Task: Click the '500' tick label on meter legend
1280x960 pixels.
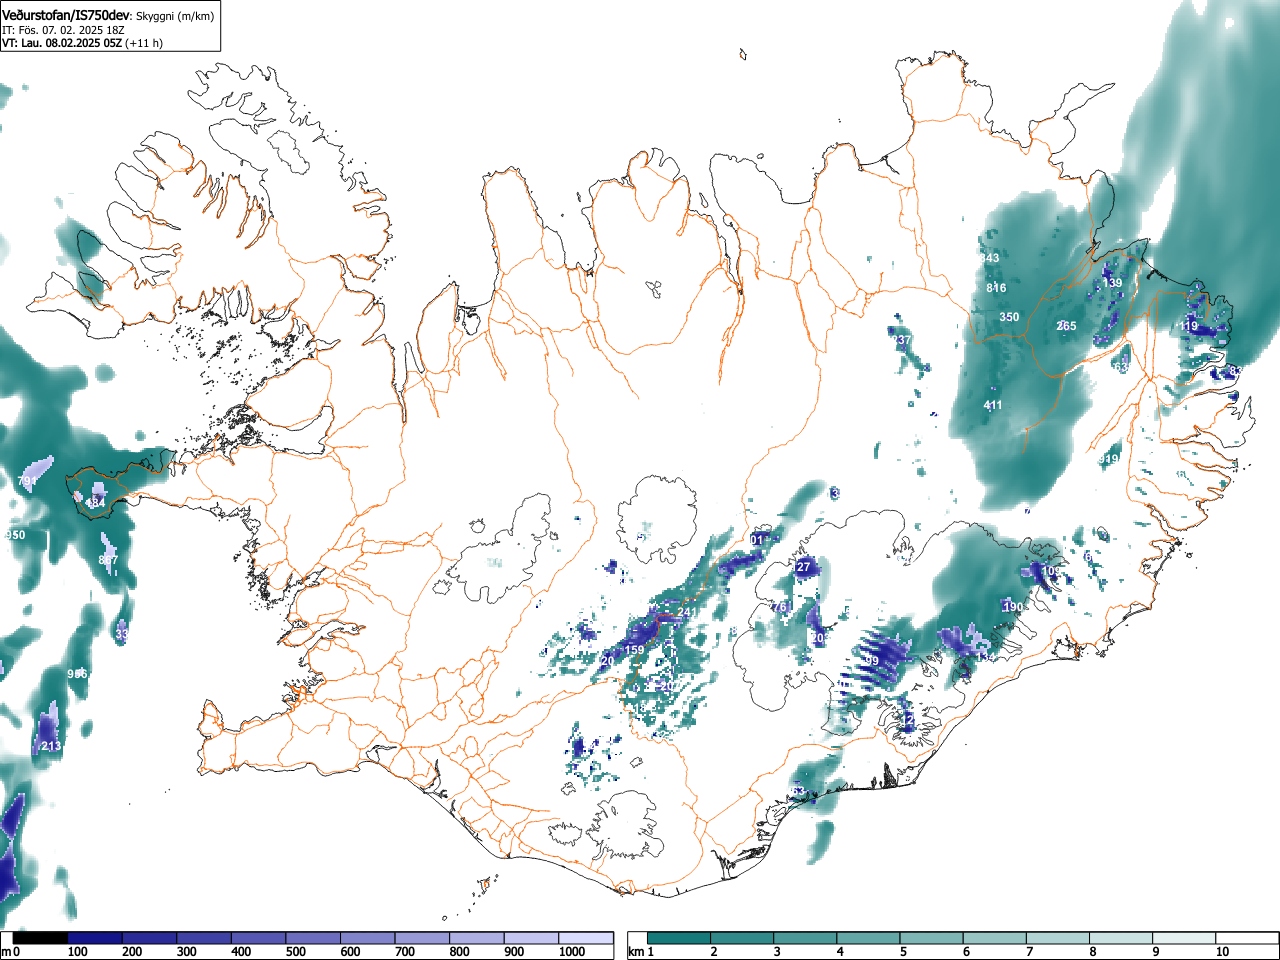Action: click(295, 952)
